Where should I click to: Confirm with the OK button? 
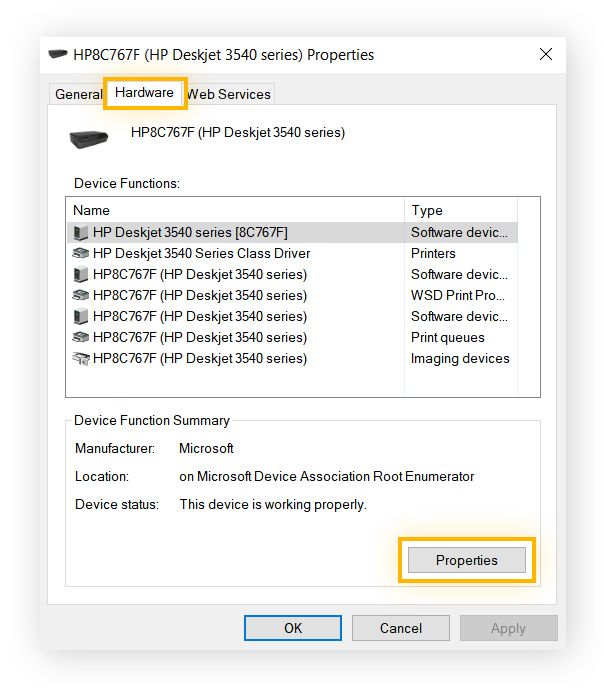tap(293, 628)
